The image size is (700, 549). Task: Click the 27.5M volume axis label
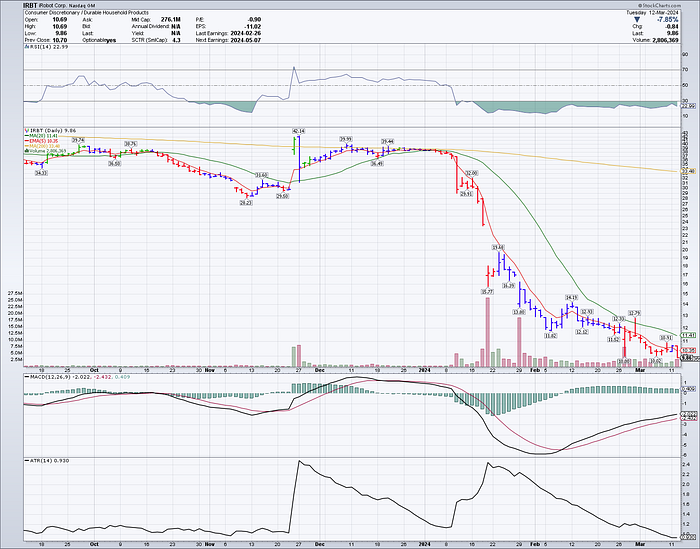click(14, 293)
